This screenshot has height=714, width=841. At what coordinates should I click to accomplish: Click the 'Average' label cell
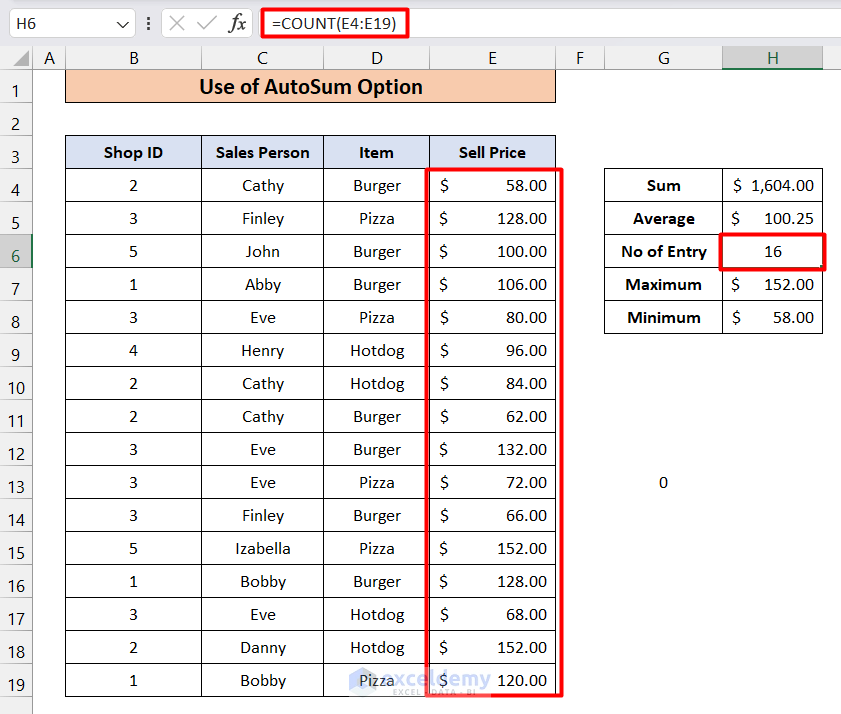click(x=663, y=218)
